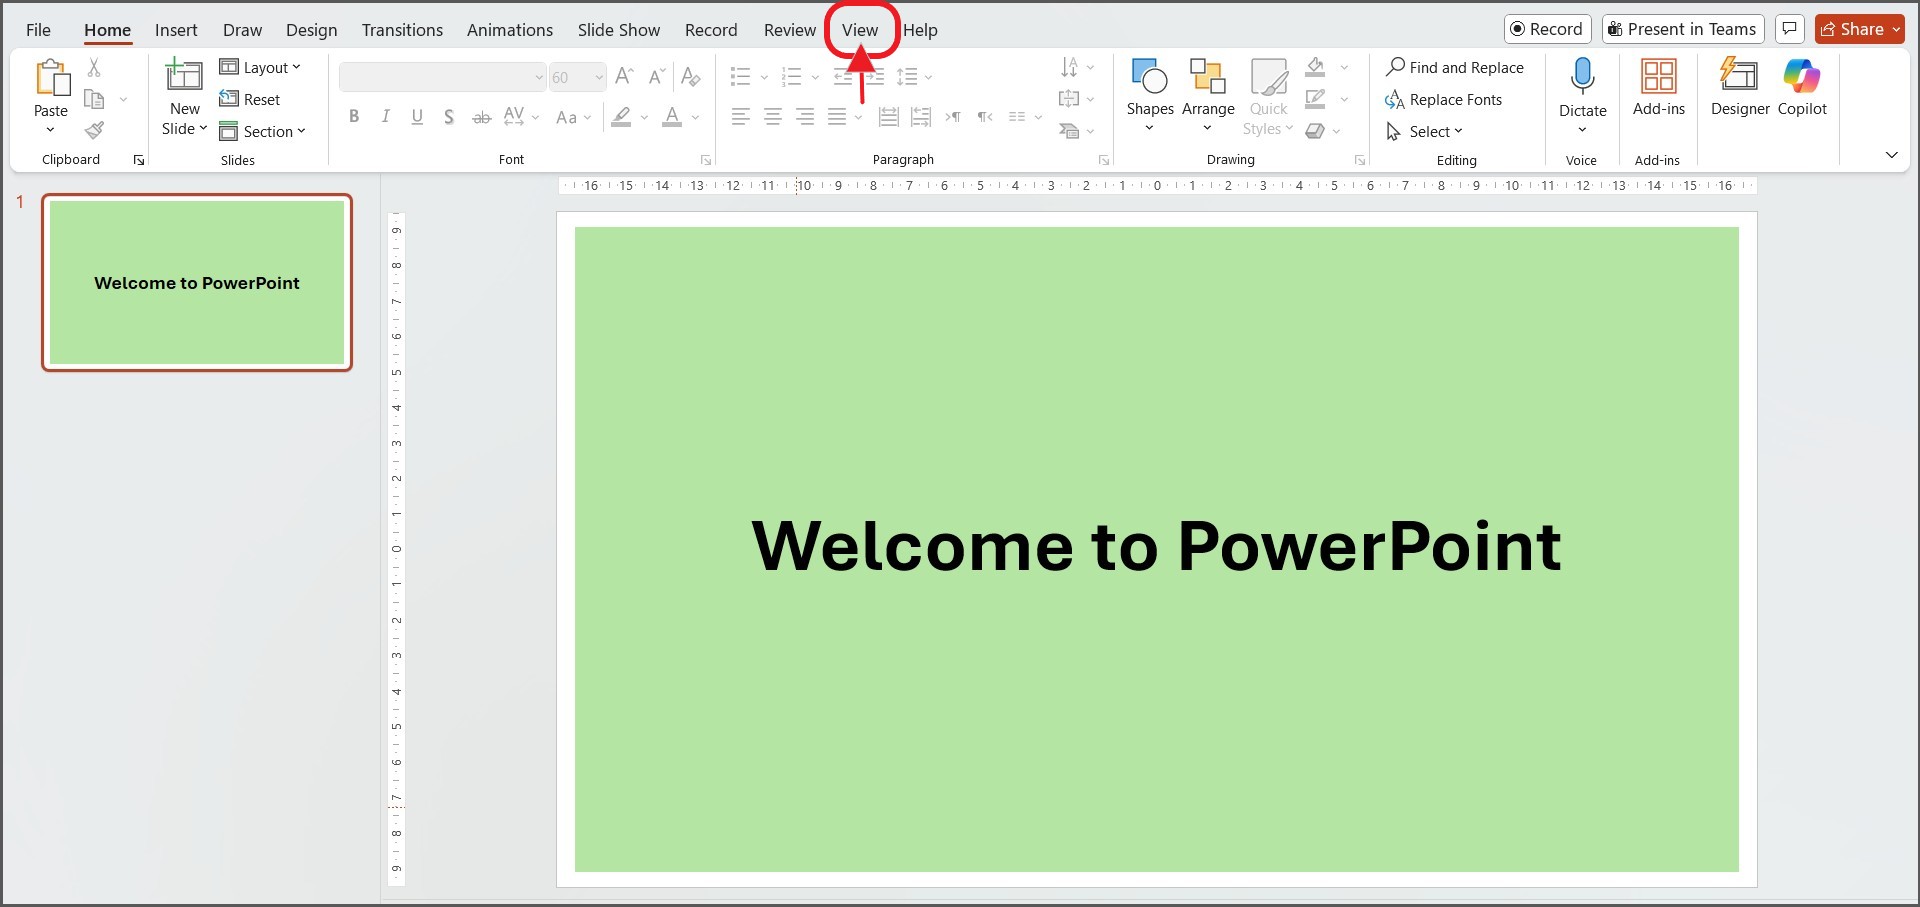Expand the Section dropdown menu
This screenshot has width=1920, height=907.
[262, 131]
